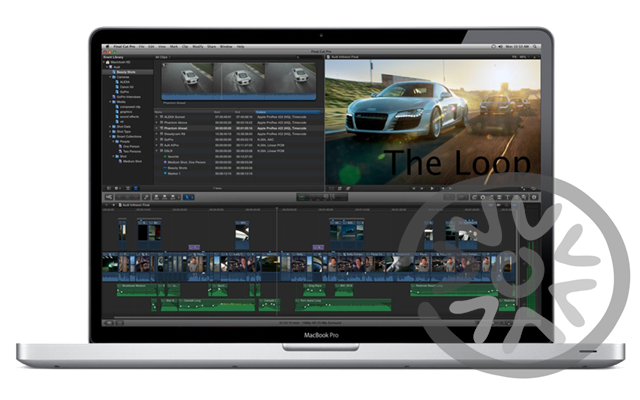The width and height of the screenshot is (640, 400).
Task: Collapse the DSLR clip disclosure triangle
Action: [x=157, y=151]
